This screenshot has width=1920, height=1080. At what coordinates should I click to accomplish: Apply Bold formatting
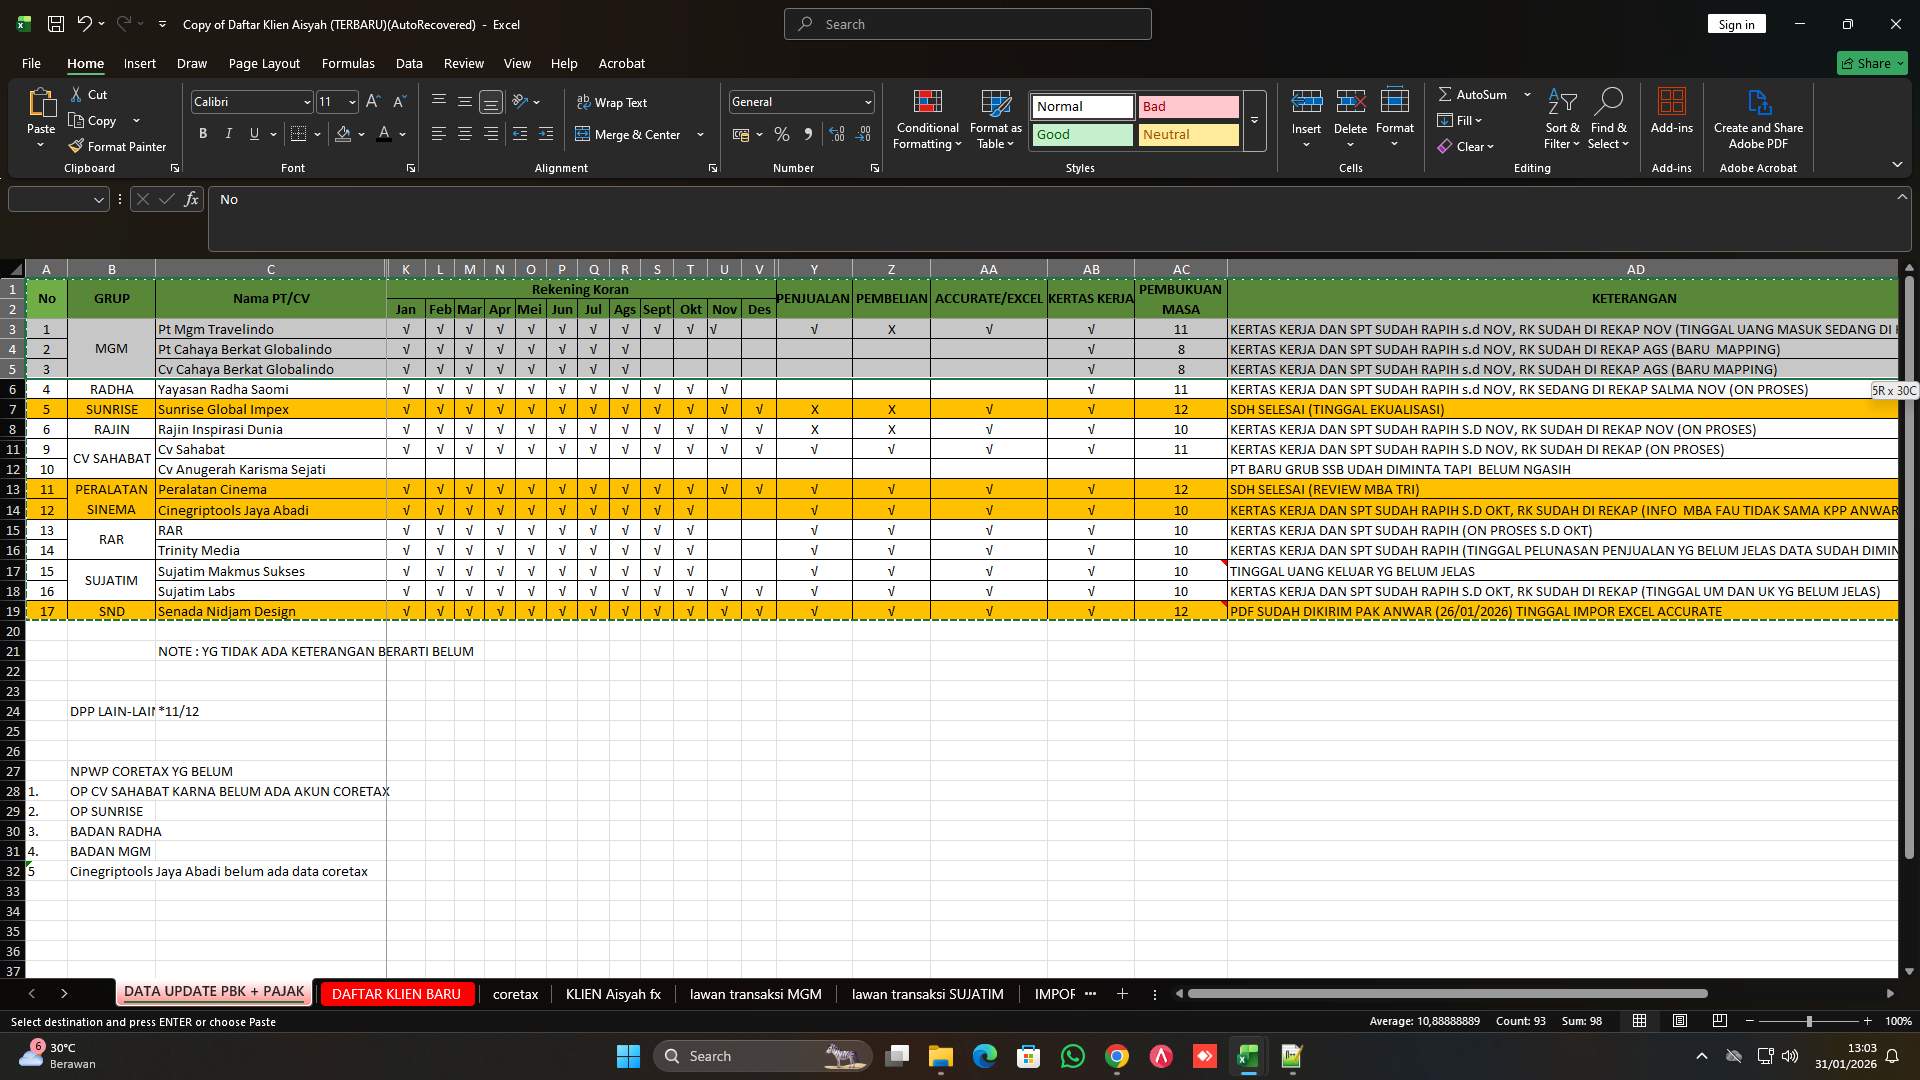pos(202,133)
